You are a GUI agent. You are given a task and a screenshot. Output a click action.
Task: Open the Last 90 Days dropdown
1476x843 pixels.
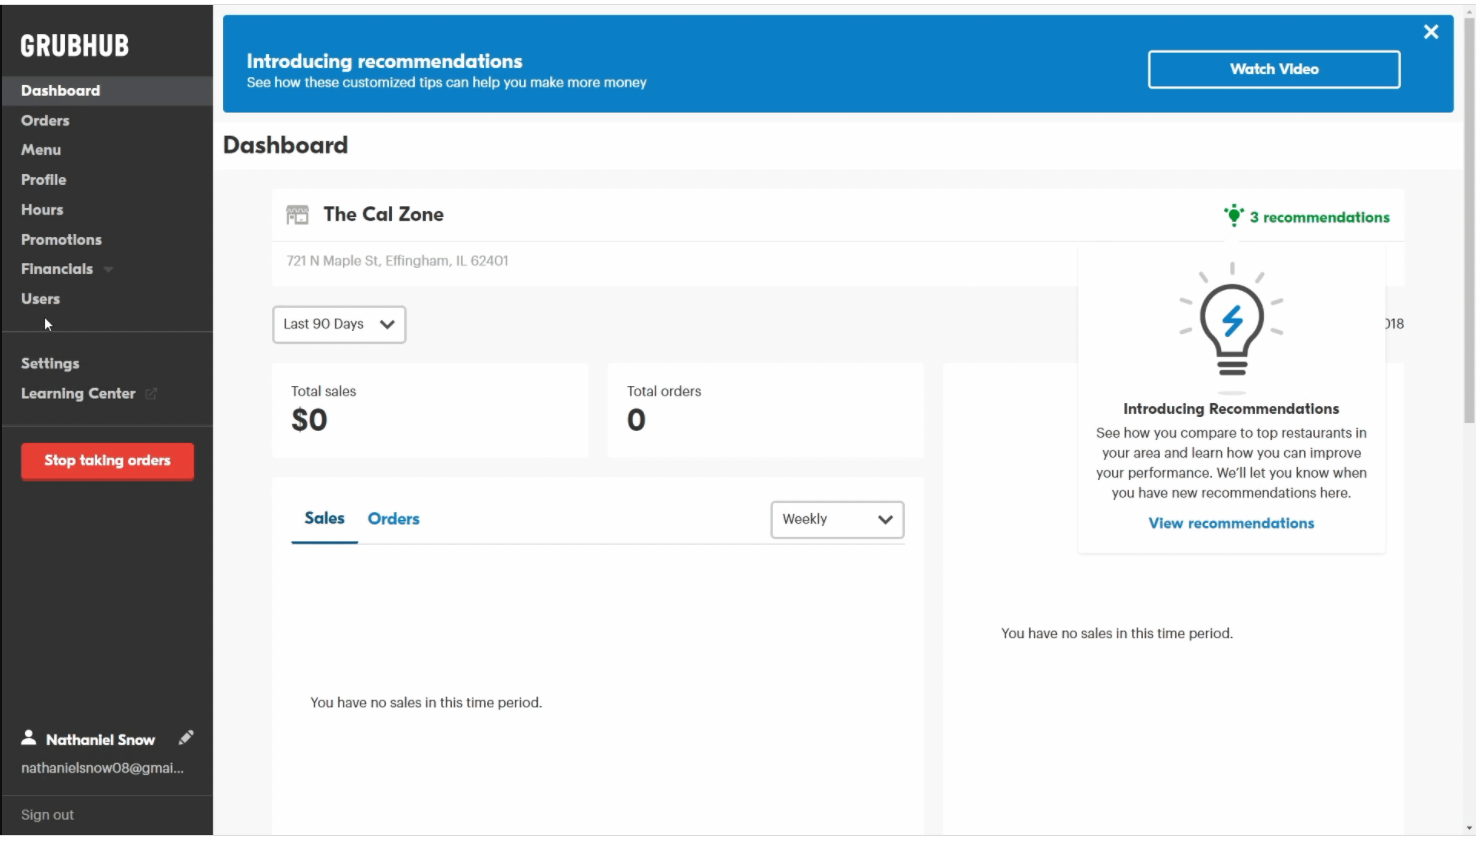[x=339, y=324]
